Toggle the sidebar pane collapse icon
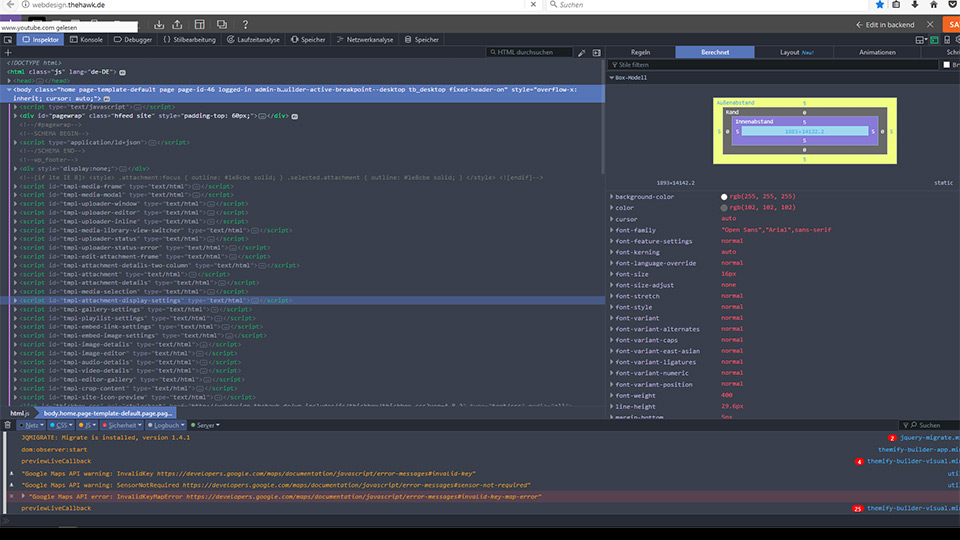 pos(596,53)
